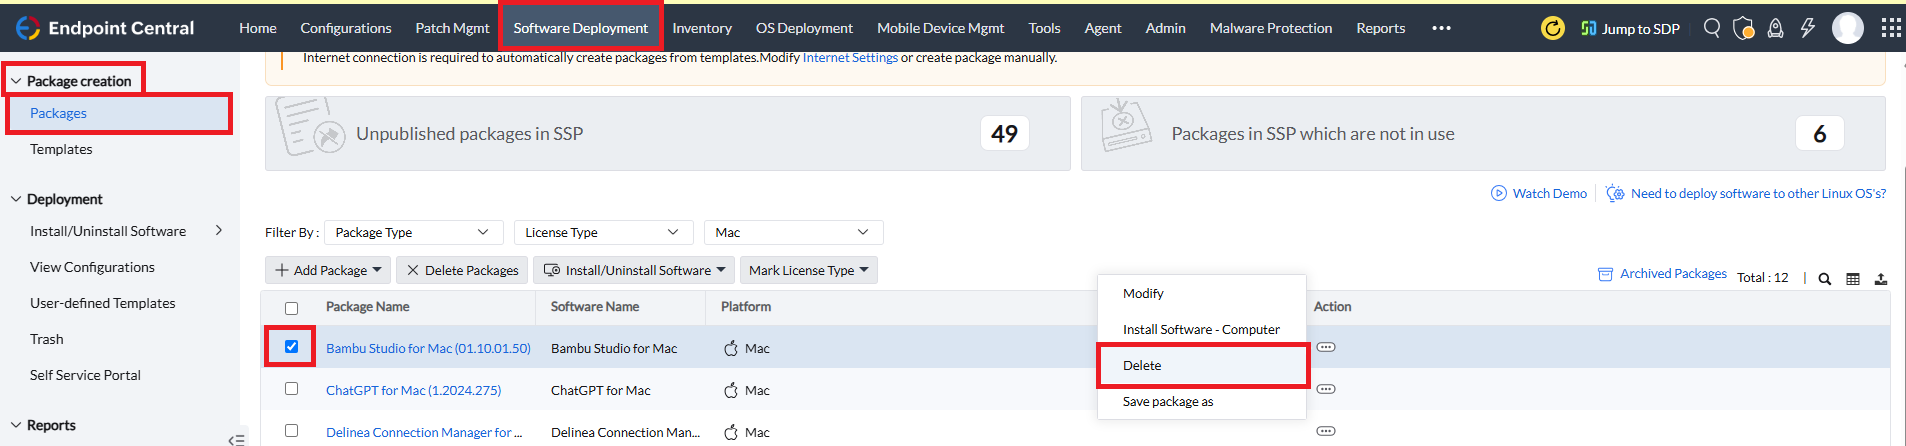Open the lightning bolt quick actions icon

pyautogui.click(x=1807, y=28)
